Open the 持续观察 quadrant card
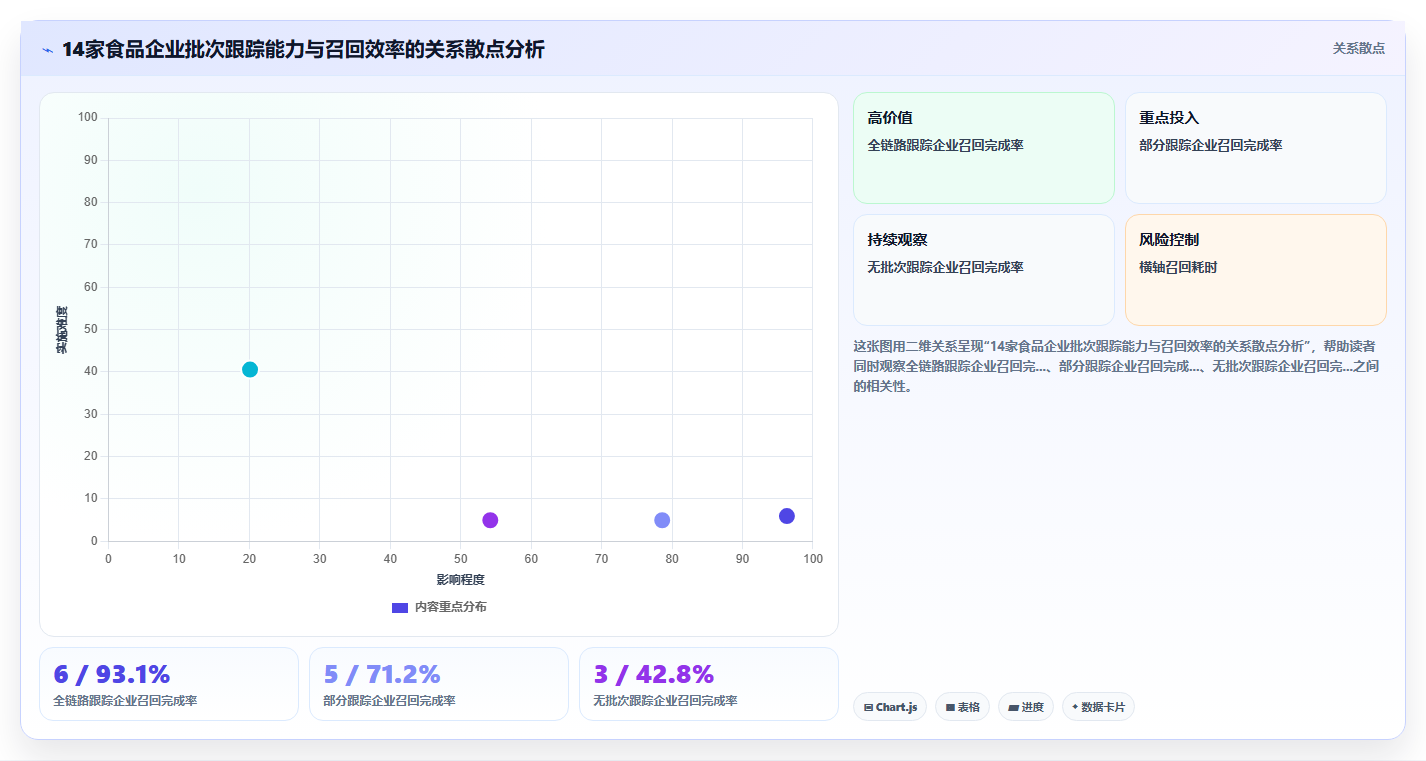Screen dimensions: 1426x761 pyautogui.click(x=983, y=270)
